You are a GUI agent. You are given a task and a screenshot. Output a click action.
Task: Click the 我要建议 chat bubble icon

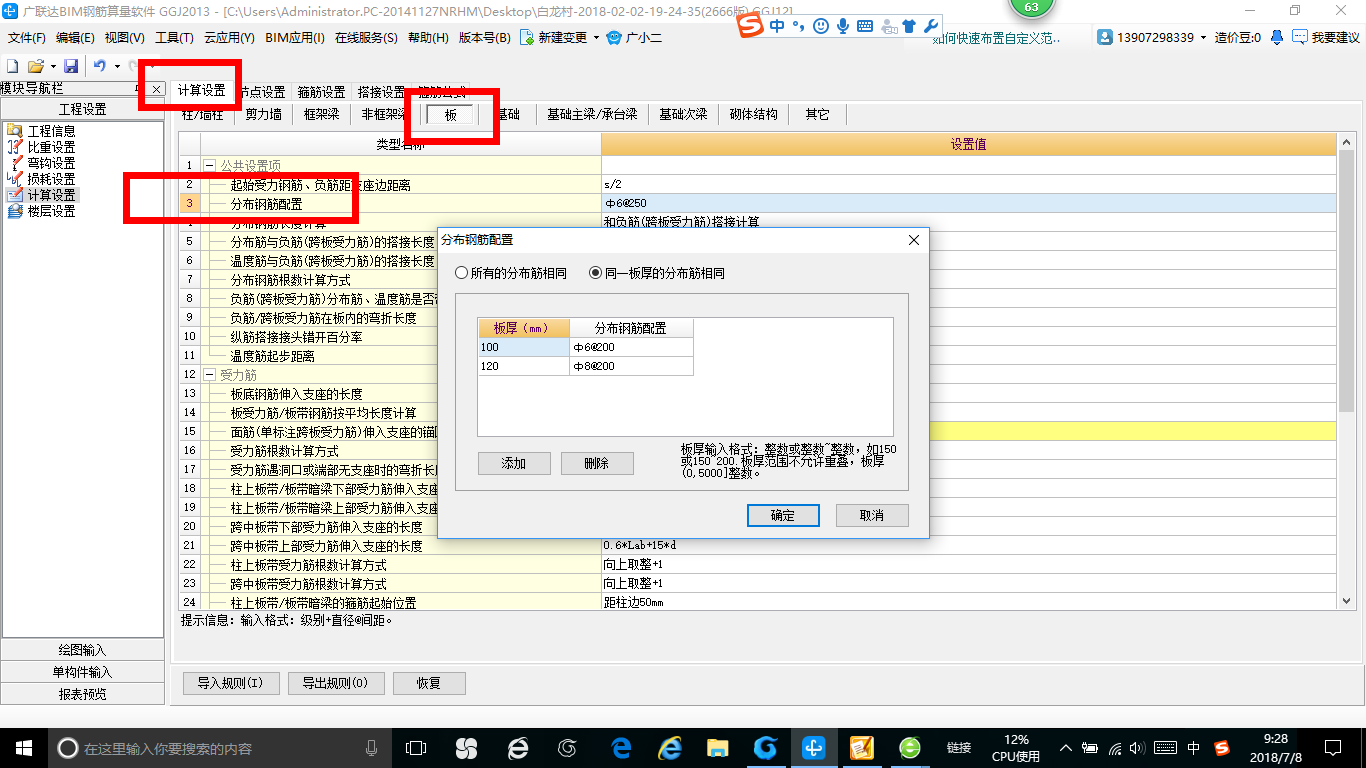click(1299, 37)
